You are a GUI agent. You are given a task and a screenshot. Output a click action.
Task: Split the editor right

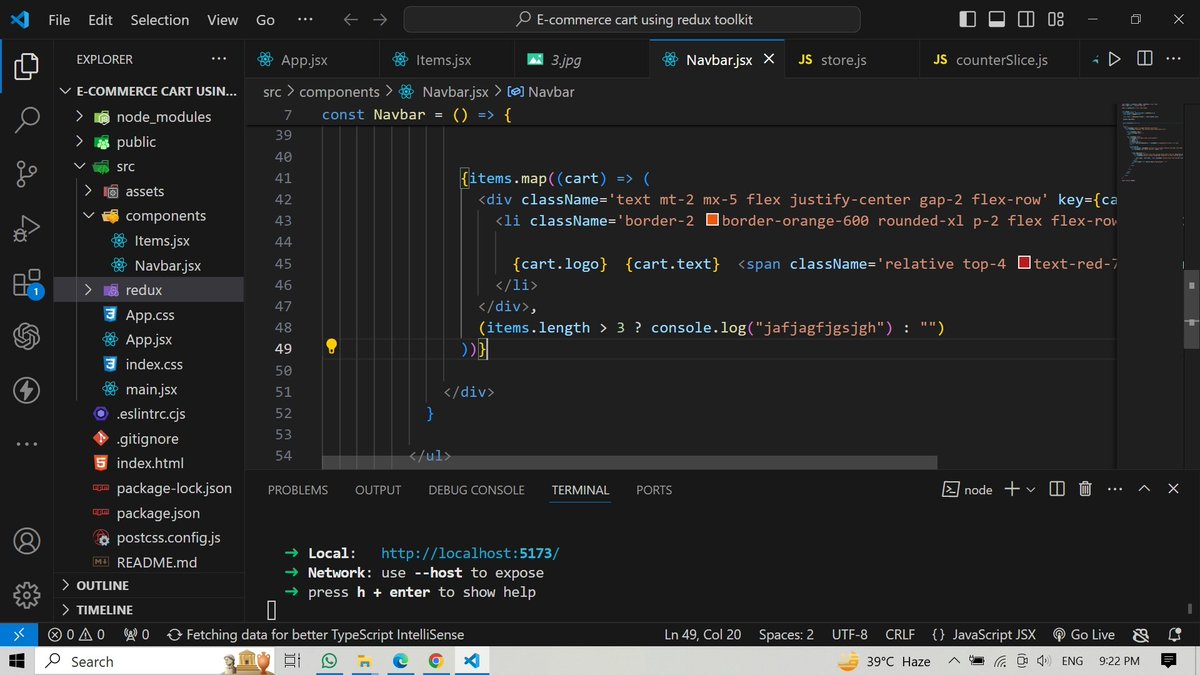pos(1145,60)
